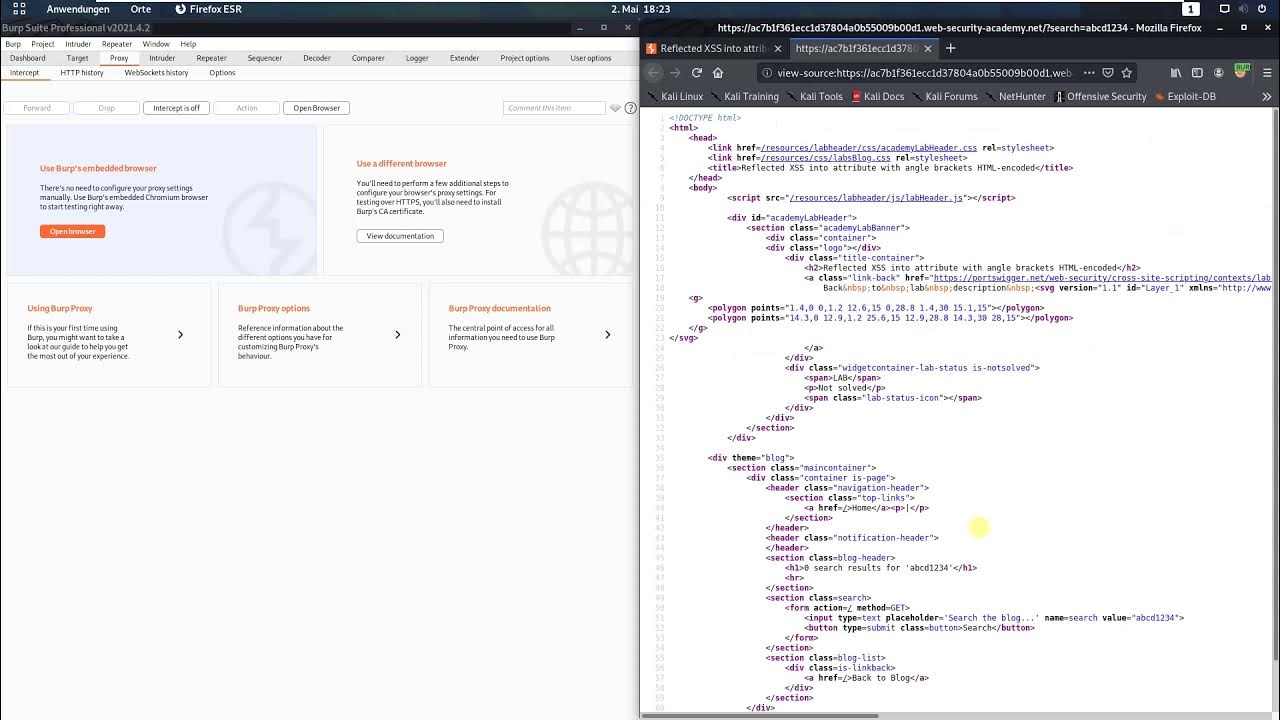This screenshot has height=720, width=1280.
Task: Open the Intruder menu in Burp menu bar
Action: click(x=78, y=44)
